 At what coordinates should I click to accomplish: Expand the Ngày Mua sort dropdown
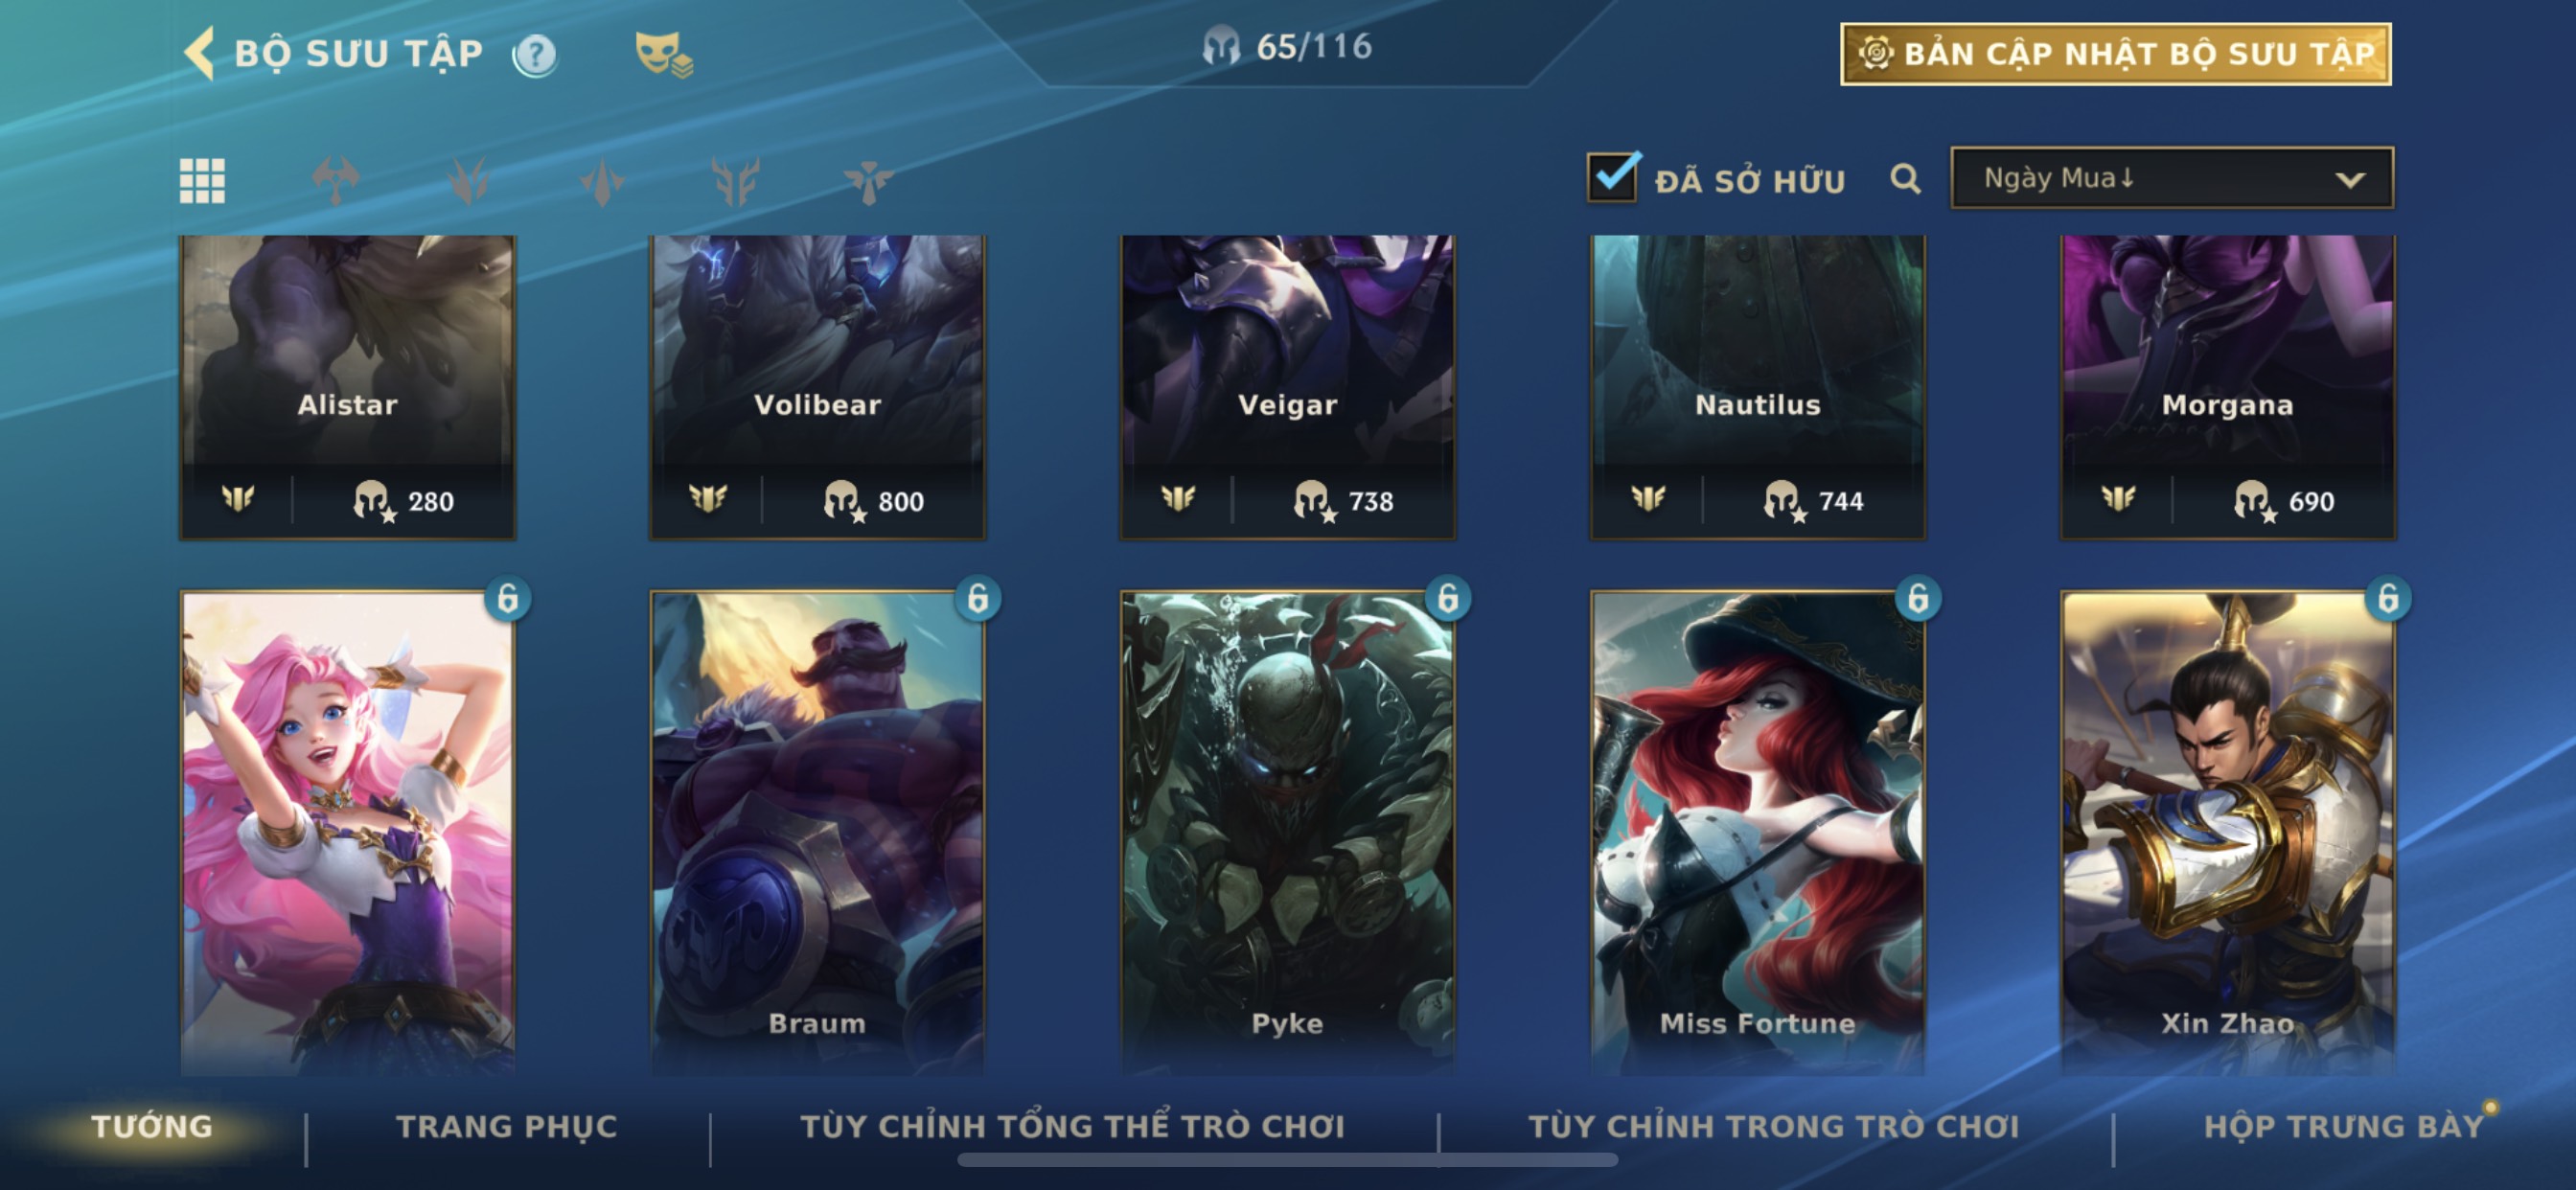pos(2172,178)
